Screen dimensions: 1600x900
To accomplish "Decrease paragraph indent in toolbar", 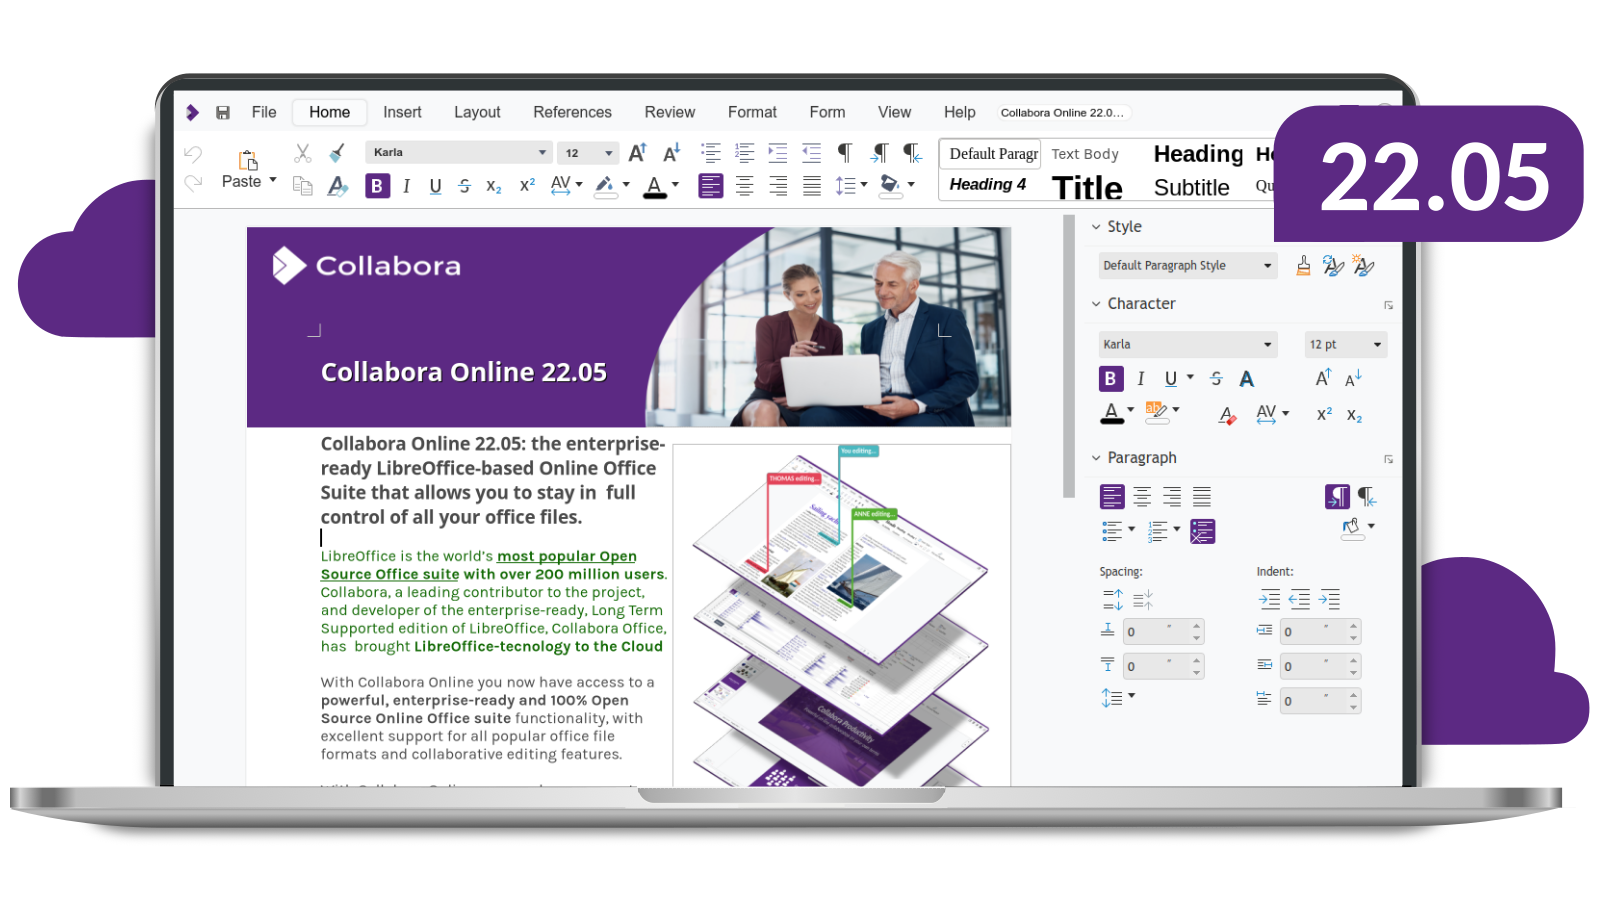I will [x=811, y=153].
